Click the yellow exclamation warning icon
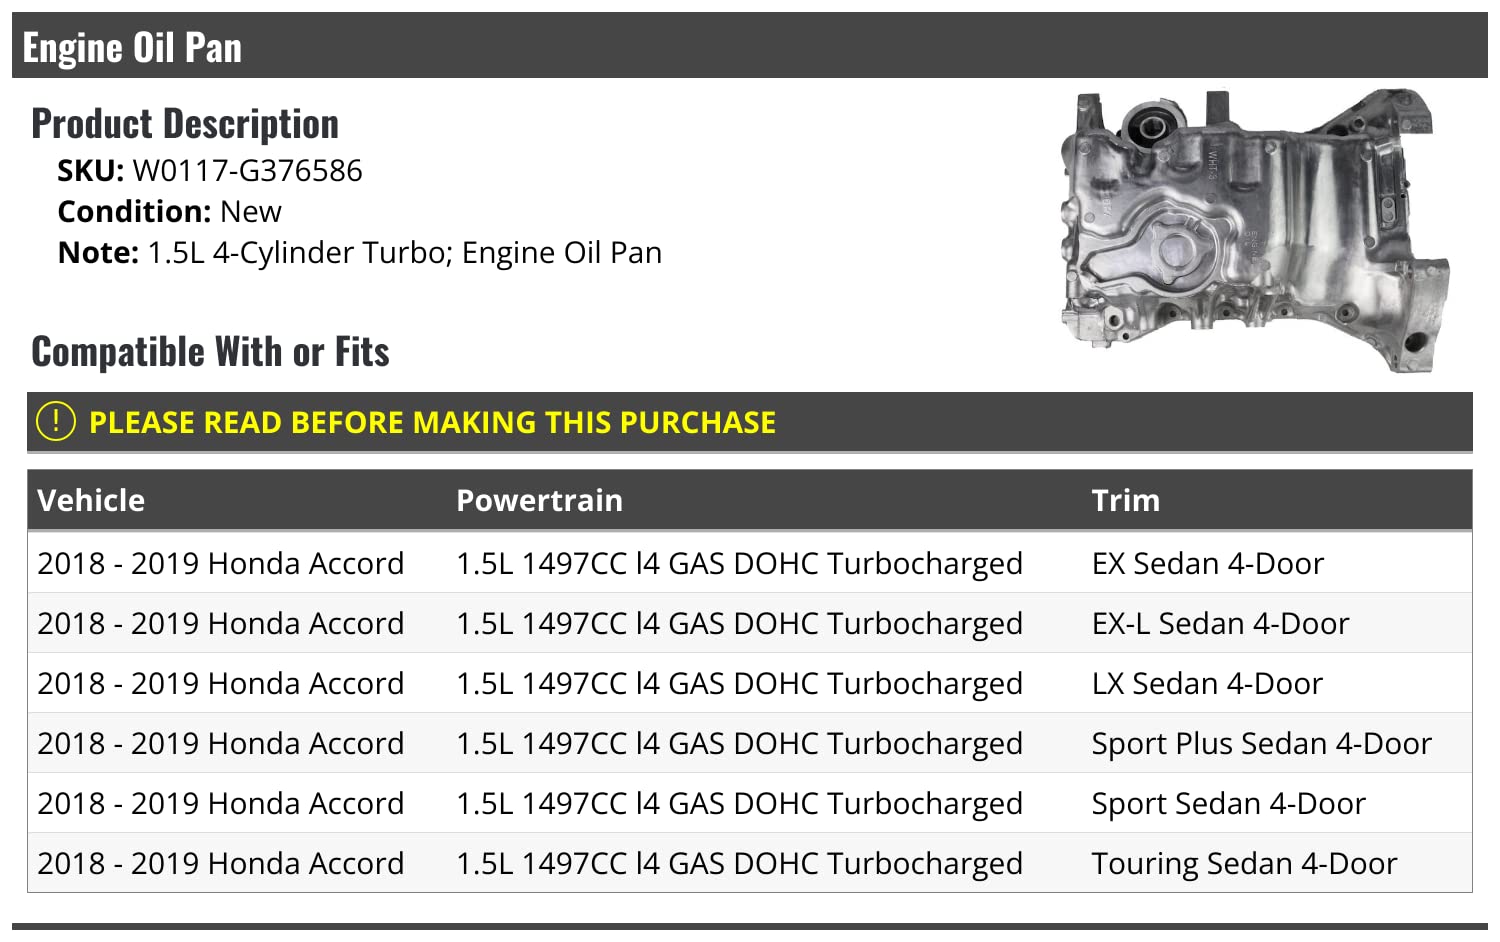Screen dimensions: 1500x942 point(56,421)
